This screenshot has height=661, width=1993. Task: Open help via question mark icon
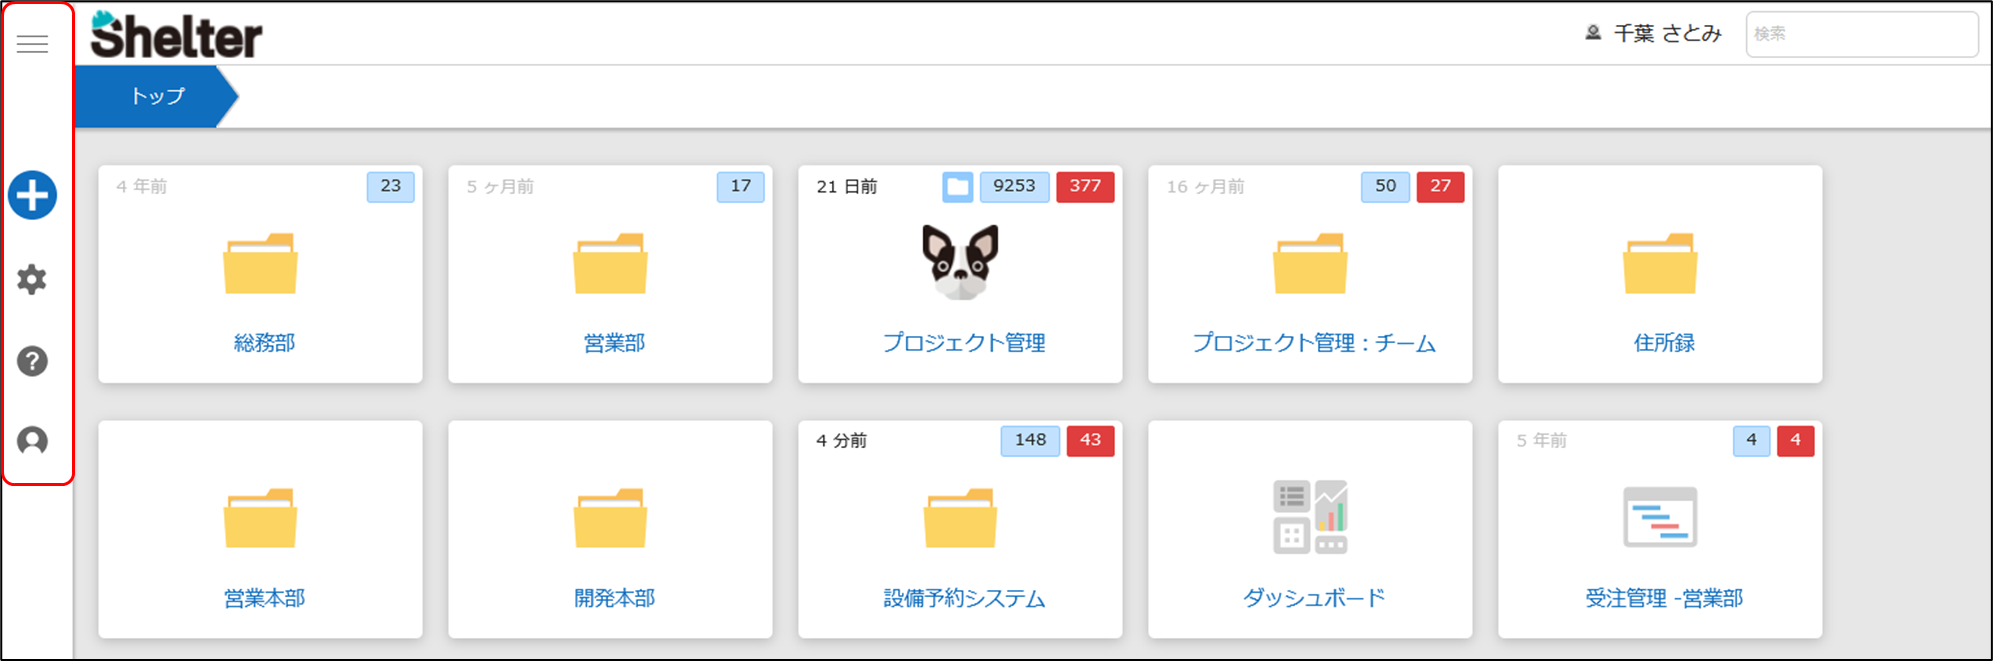tap(32, 361)
